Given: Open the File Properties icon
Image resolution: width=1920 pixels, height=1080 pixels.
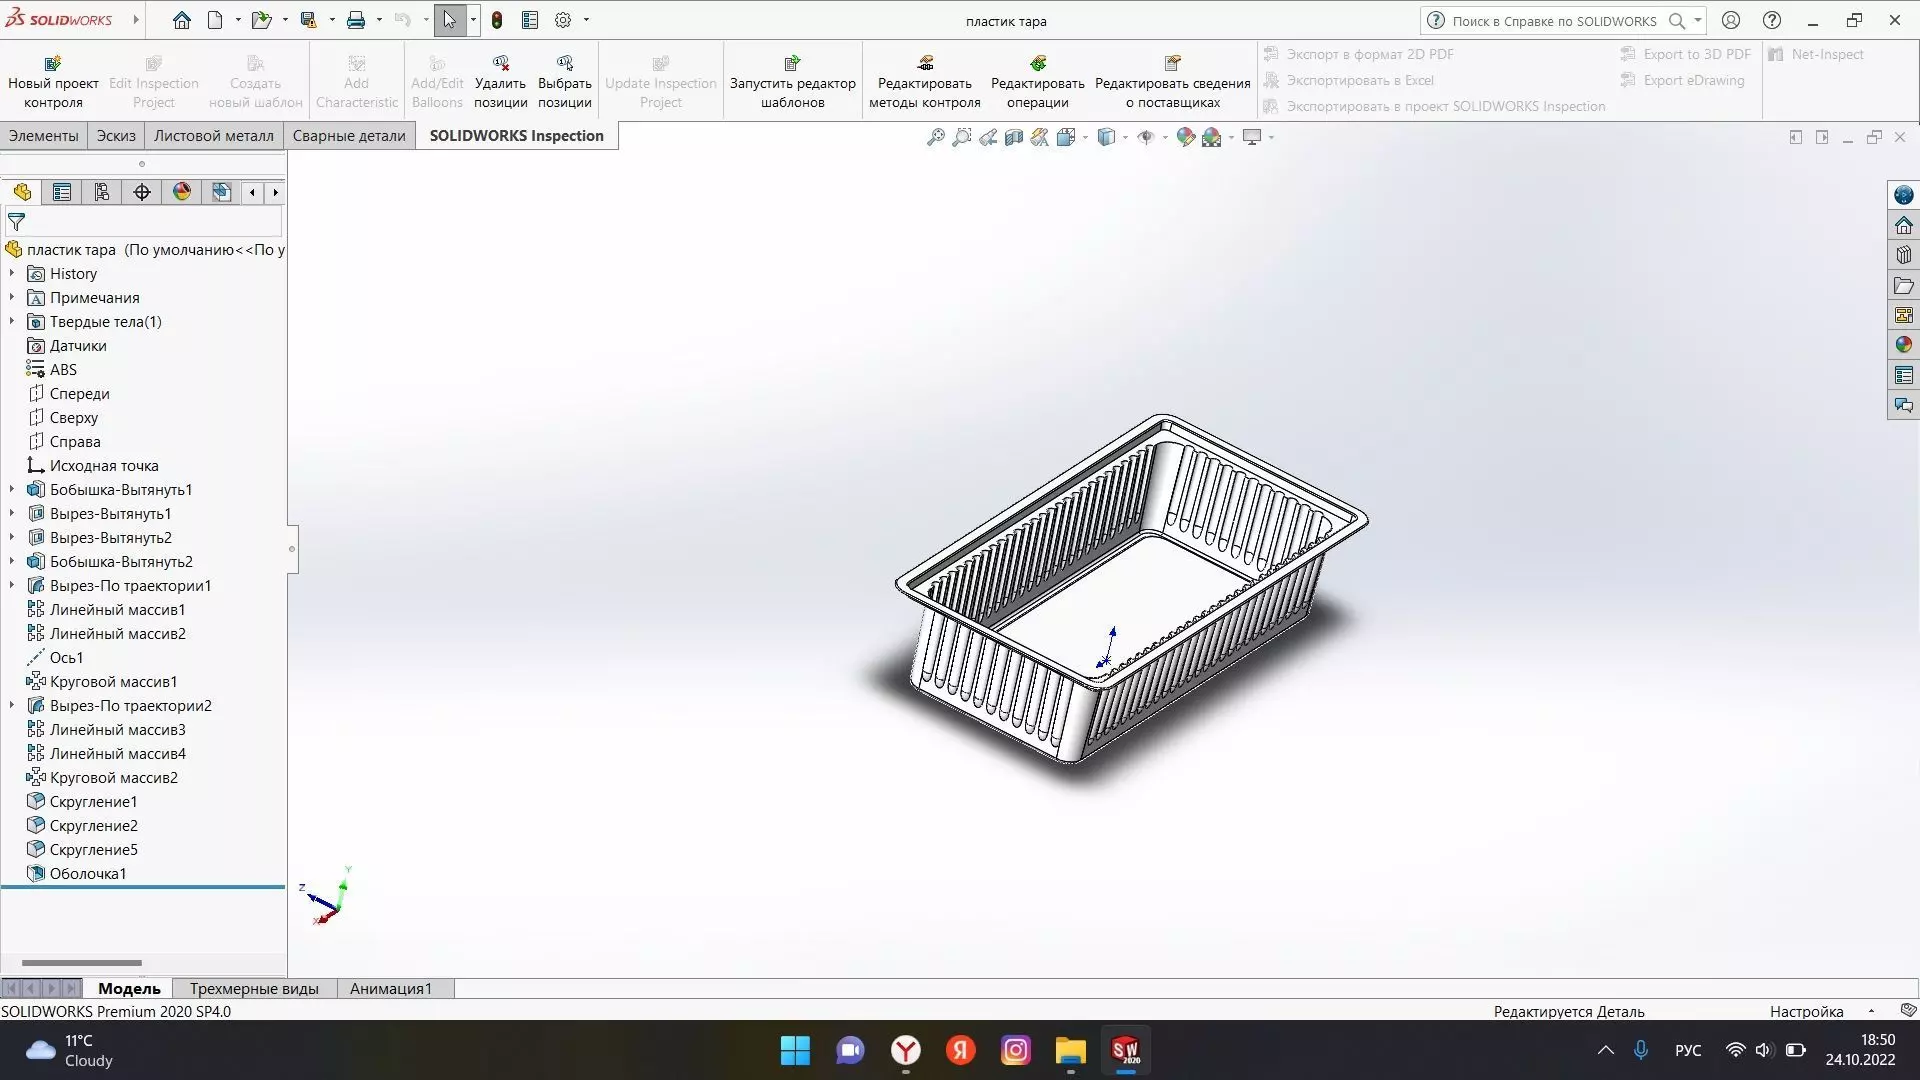Looking at the screenshot, I should point(530,20).
